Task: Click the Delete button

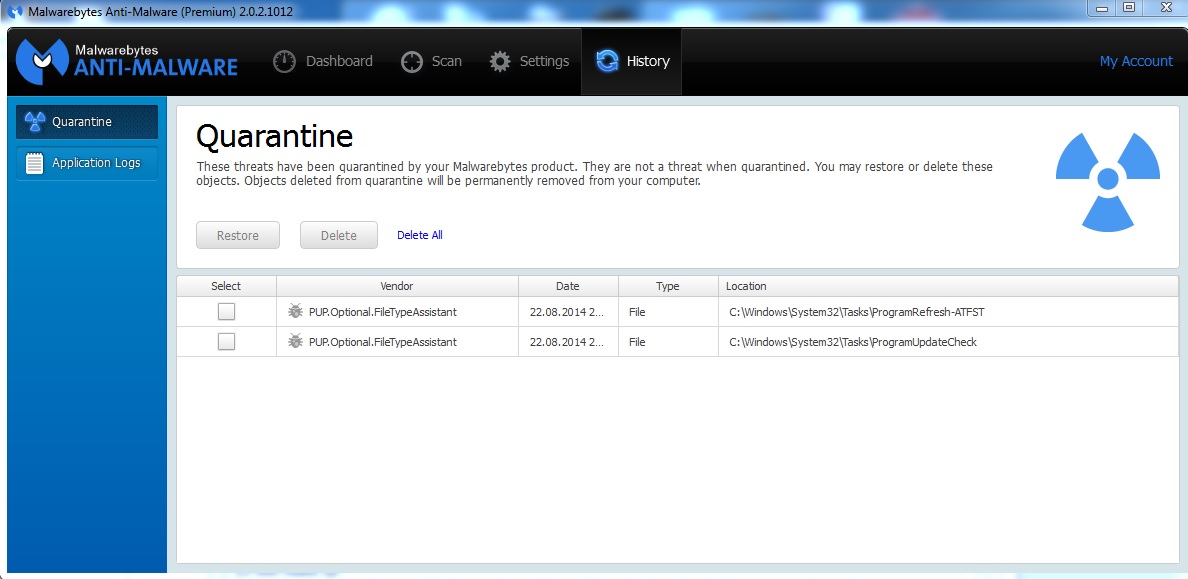Action: (339, 236)
